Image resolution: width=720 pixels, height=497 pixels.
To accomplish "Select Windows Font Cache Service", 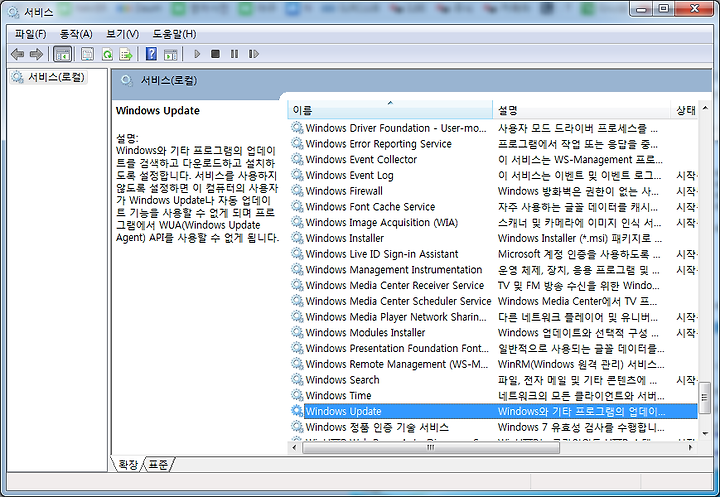I will pos(494,207).
